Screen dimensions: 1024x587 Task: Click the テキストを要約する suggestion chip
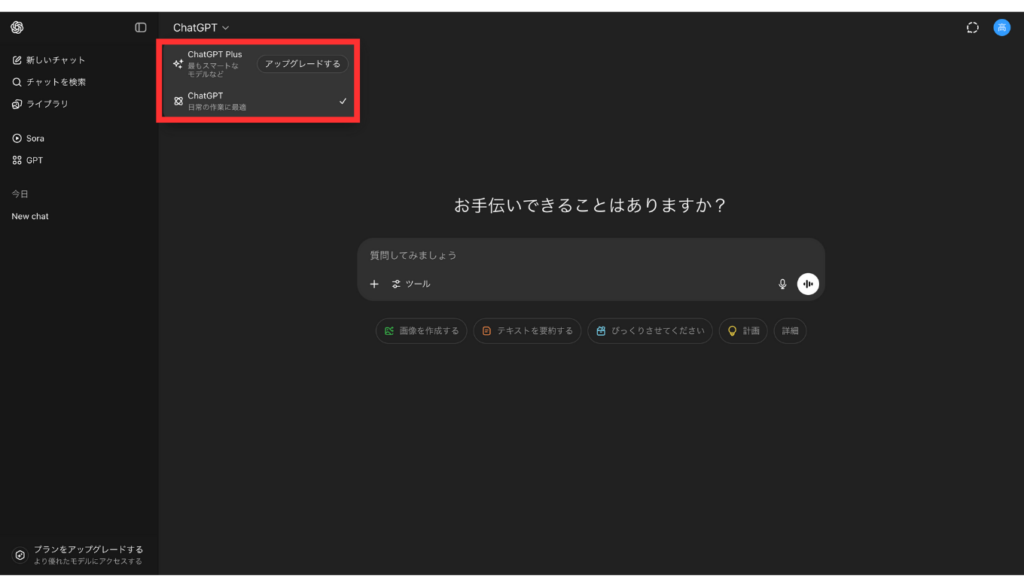tap(527, 331)
